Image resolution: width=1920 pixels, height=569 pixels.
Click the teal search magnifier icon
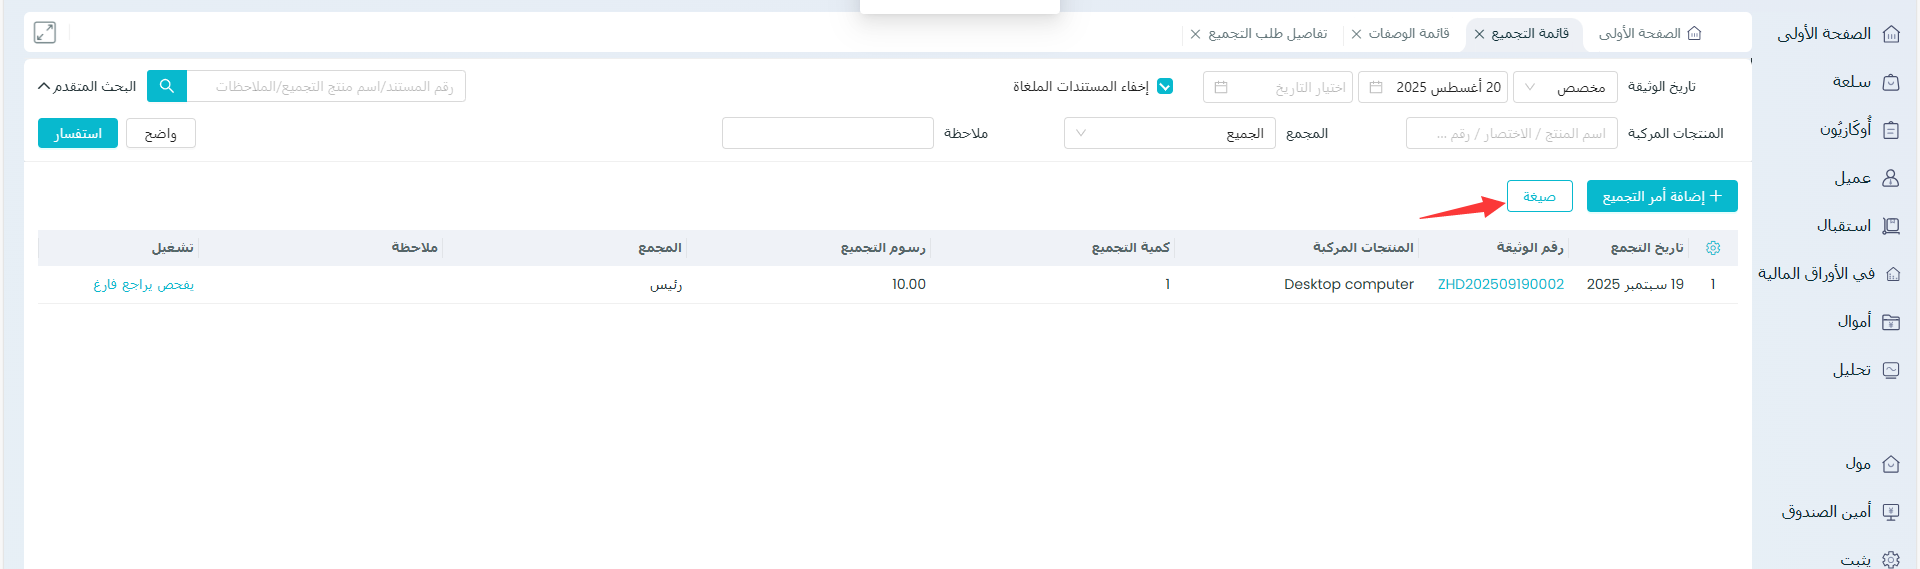(x=167, y=87)
